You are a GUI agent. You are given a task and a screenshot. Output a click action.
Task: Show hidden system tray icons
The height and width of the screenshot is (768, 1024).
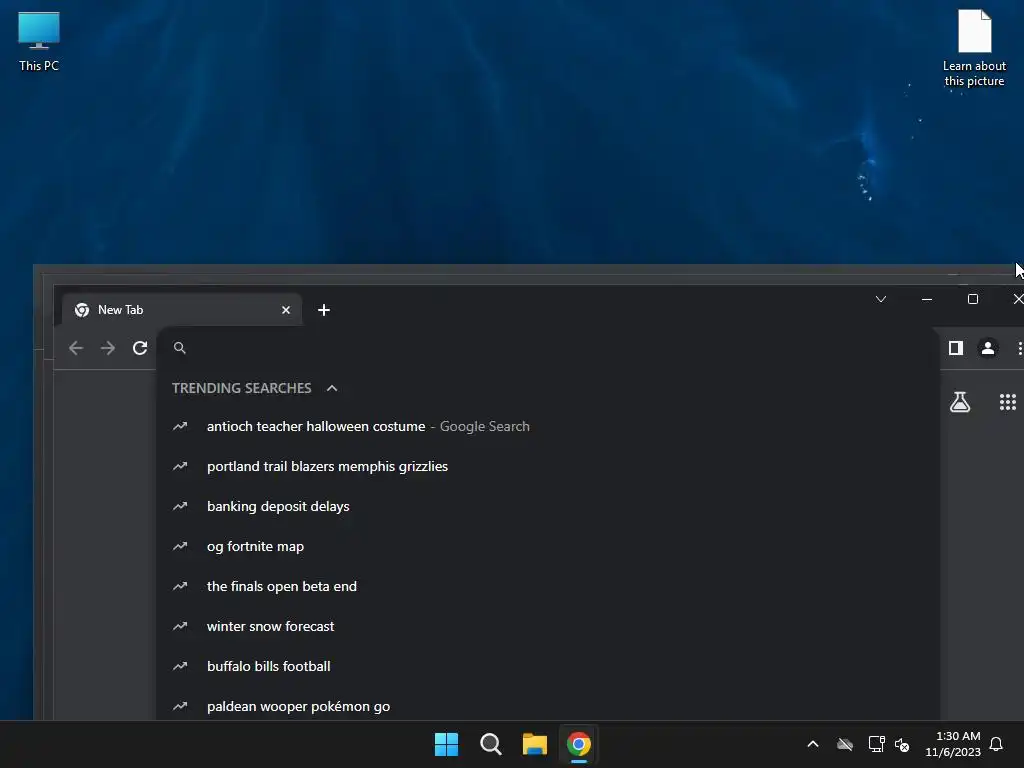(x=813, y=744)
